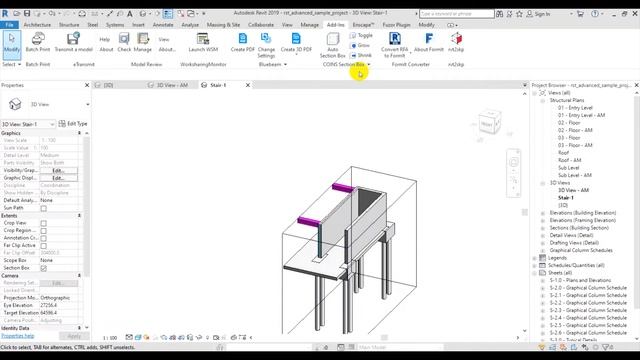640x360 pixels.
Task: Open the 3D View: Stair-1 instance dropdown
Action: pyautogui.click(x=52, y=124)
